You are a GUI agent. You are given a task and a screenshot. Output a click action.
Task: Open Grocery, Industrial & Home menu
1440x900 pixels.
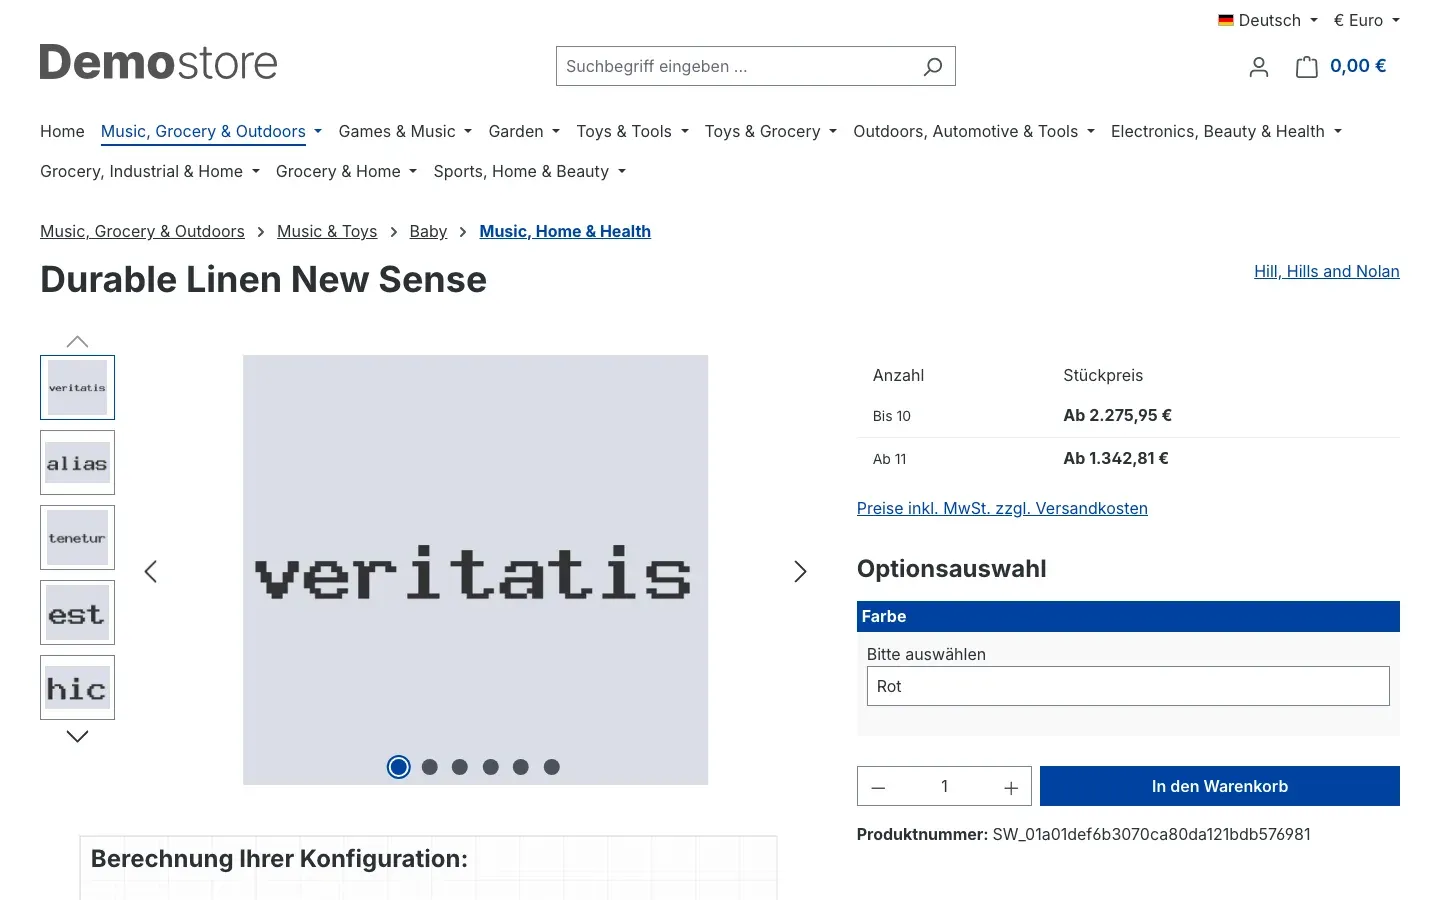150,171
